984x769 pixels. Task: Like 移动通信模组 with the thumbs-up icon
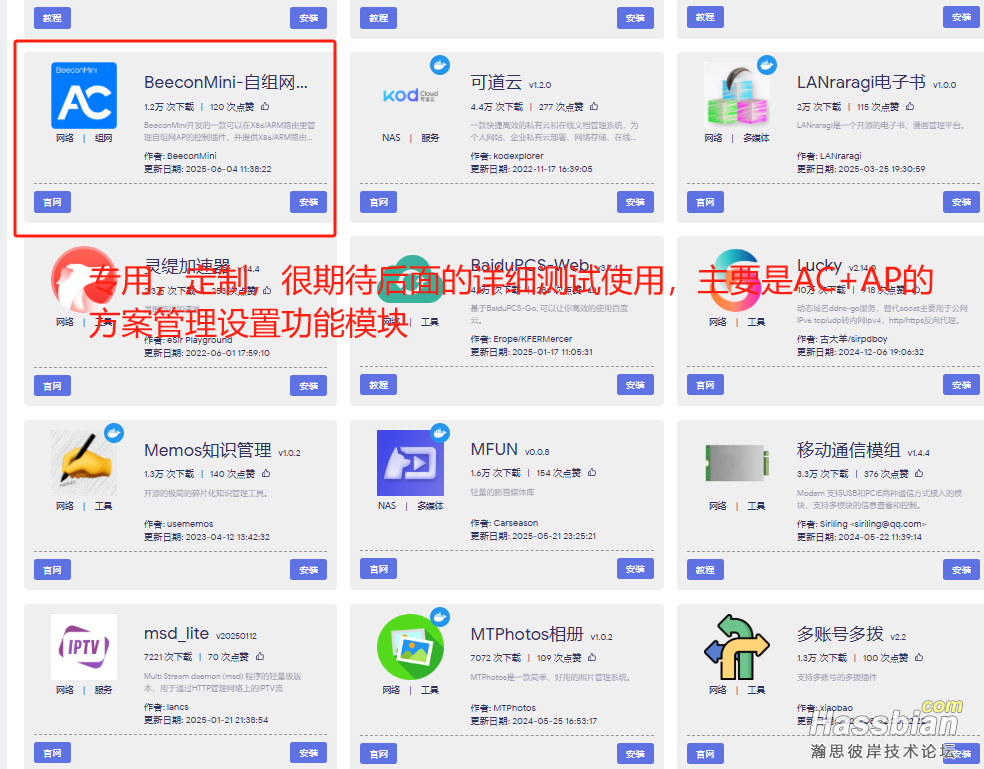pos(919,473)
